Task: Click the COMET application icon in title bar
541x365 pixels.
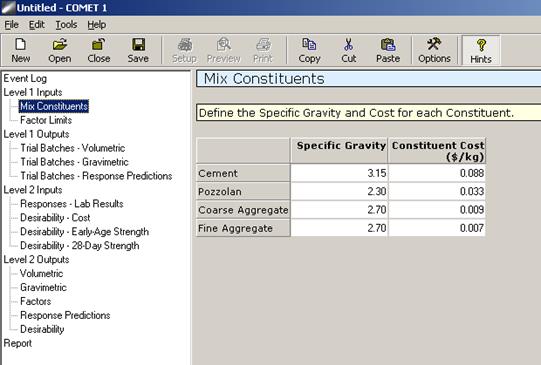Action: coord(8,7)
